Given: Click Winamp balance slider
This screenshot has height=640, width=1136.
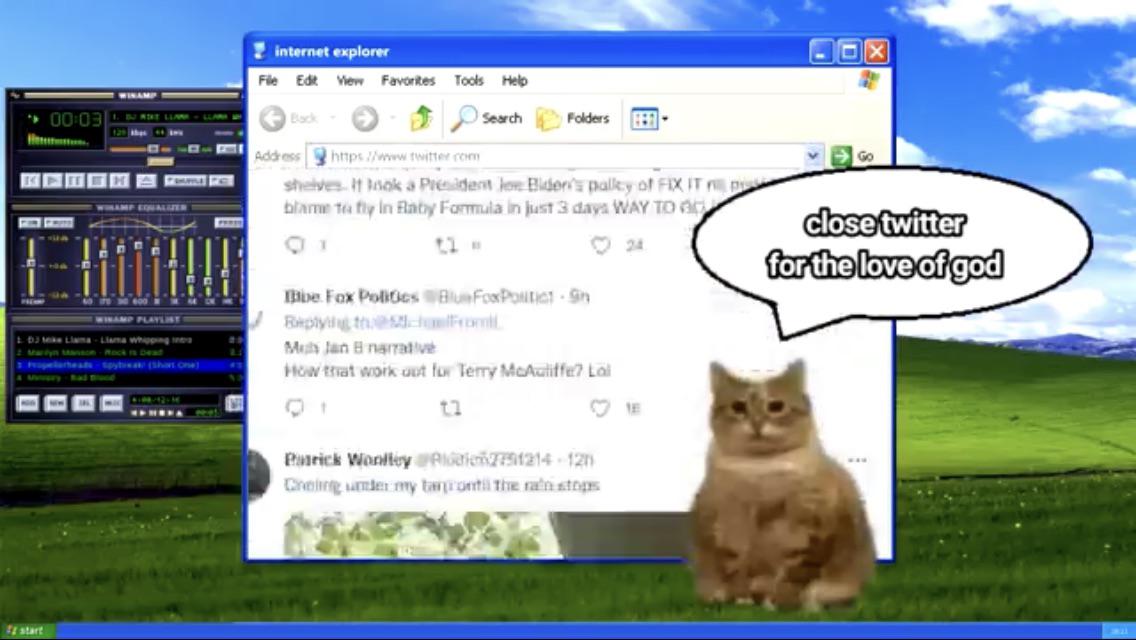Looking at the screenshot, I should pos(194,149).
